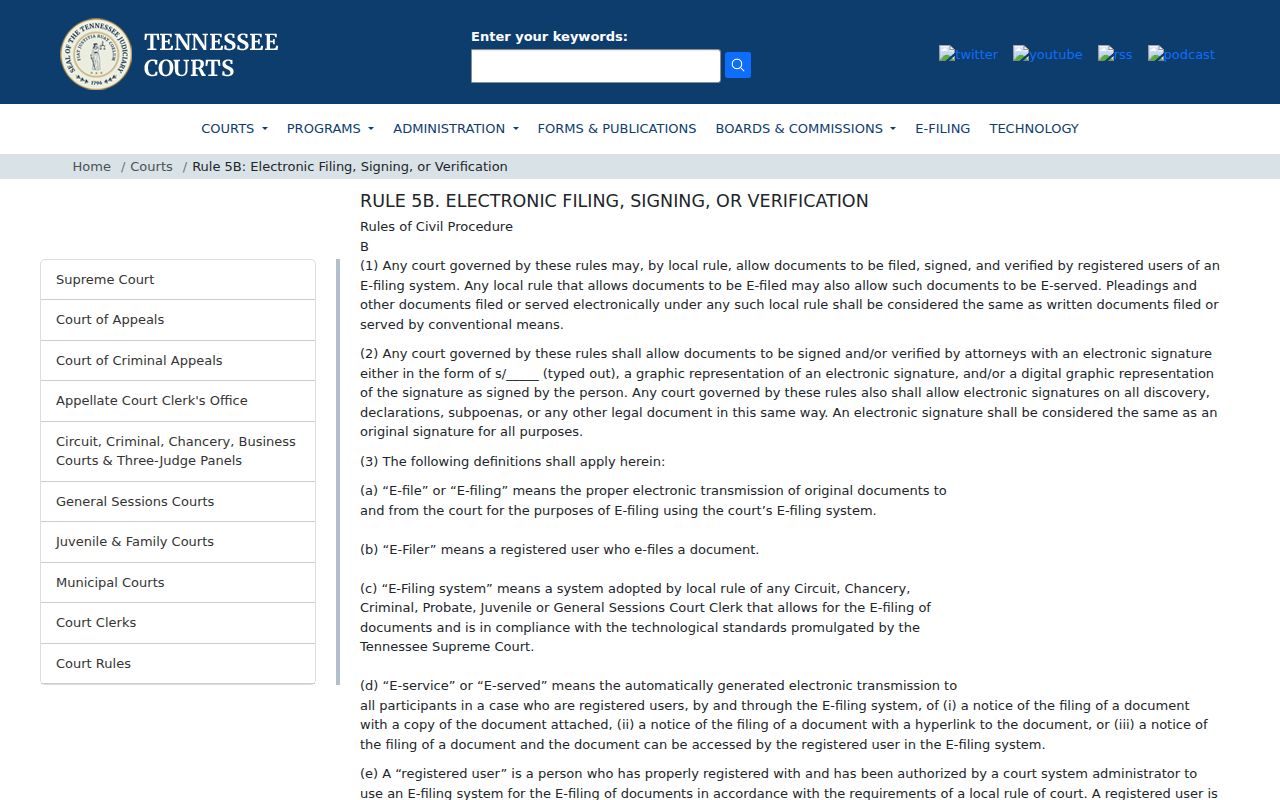Click 'Tennessee Supreme Court.' text in definition (c)
Image resolution: width=1280 pixels, height=800 pixels.
[x=447, y=647]
